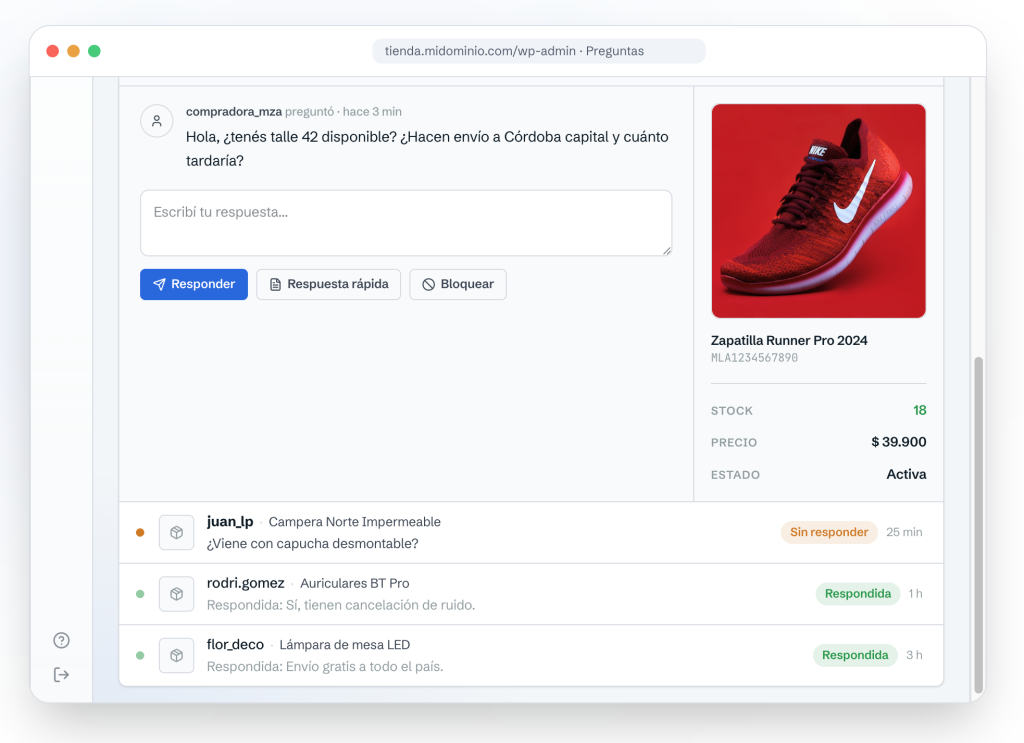Click the '3 h' timestamp
The image size is (1024, 743).
click(914, 655)
